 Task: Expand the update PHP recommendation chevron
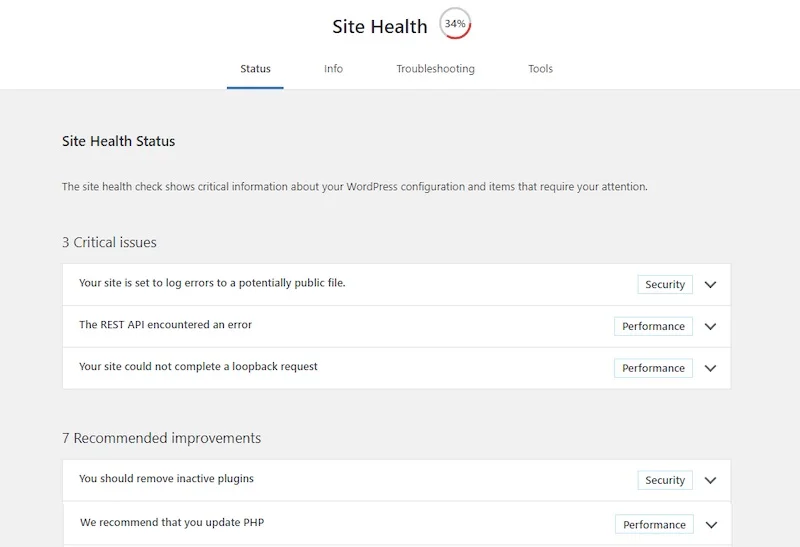coord(711,525)
